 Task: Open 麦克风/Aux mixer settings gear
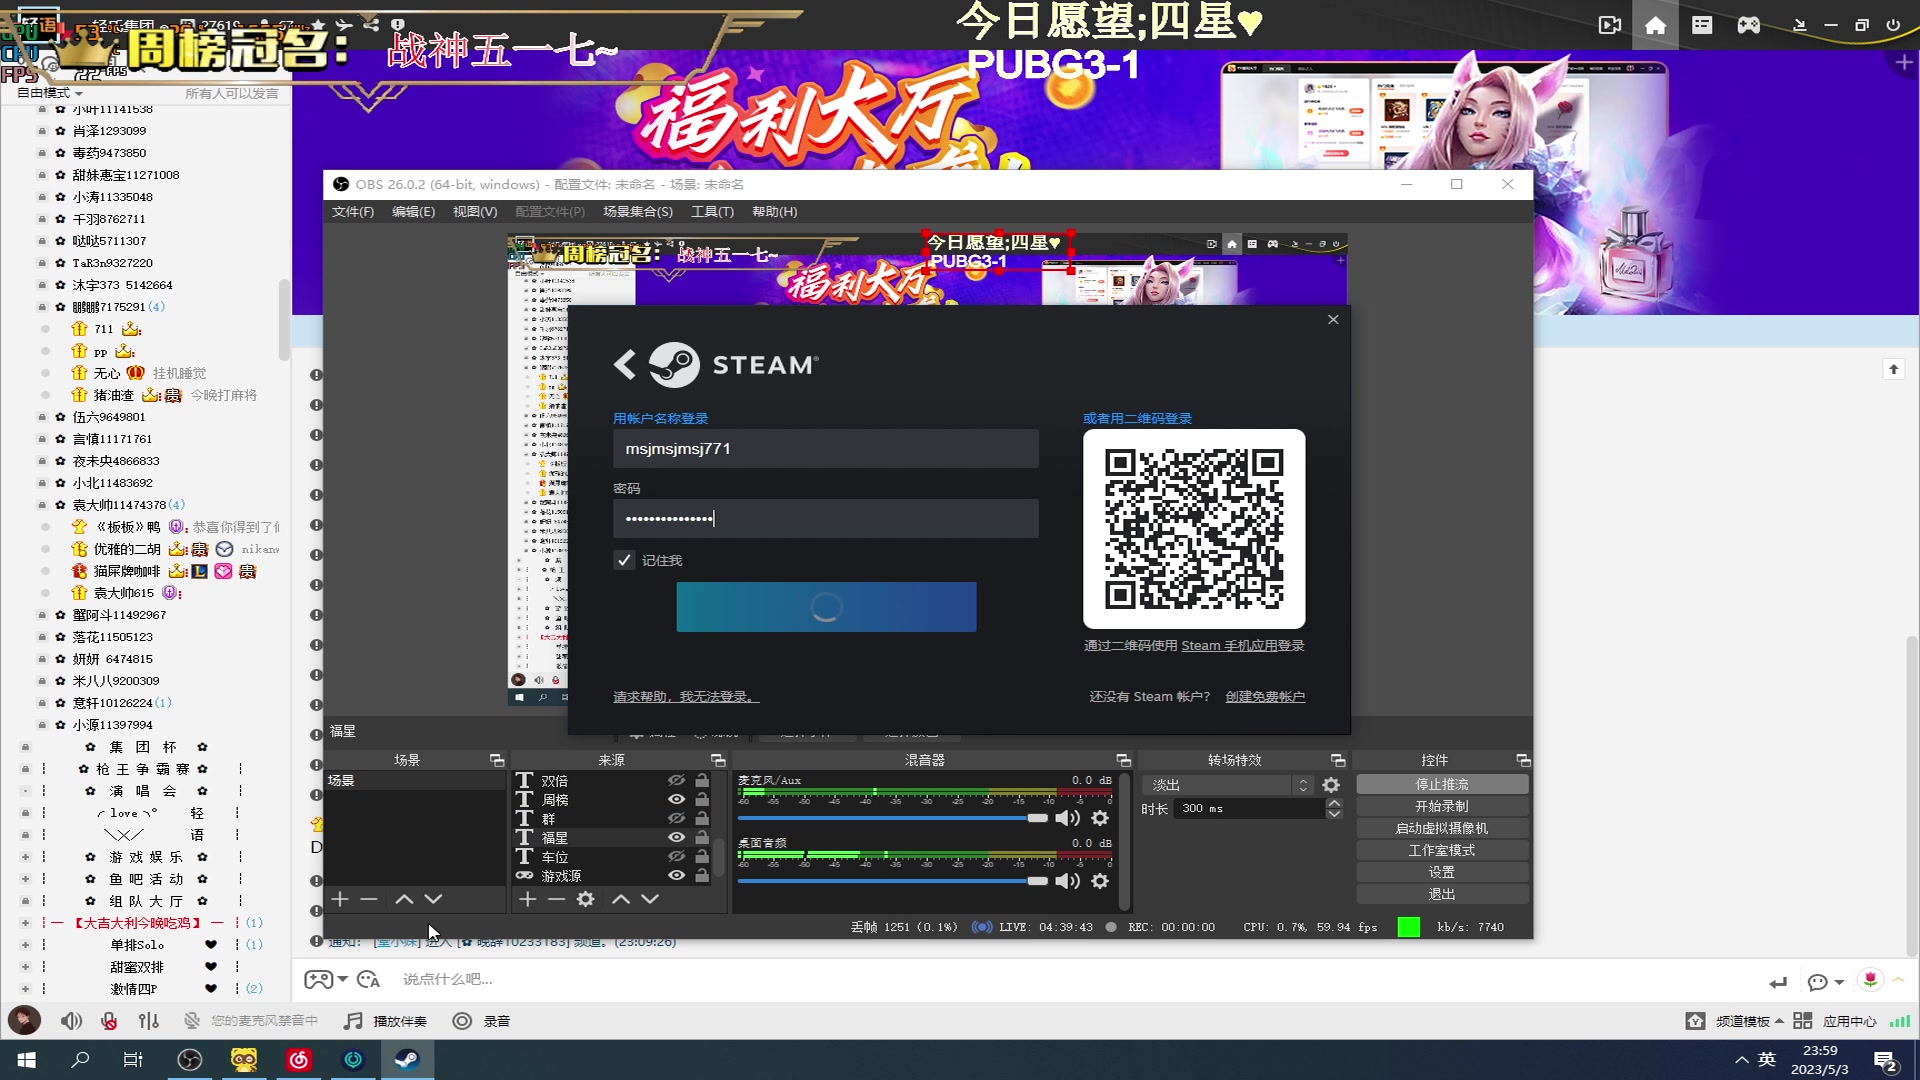coord(1100,818)
